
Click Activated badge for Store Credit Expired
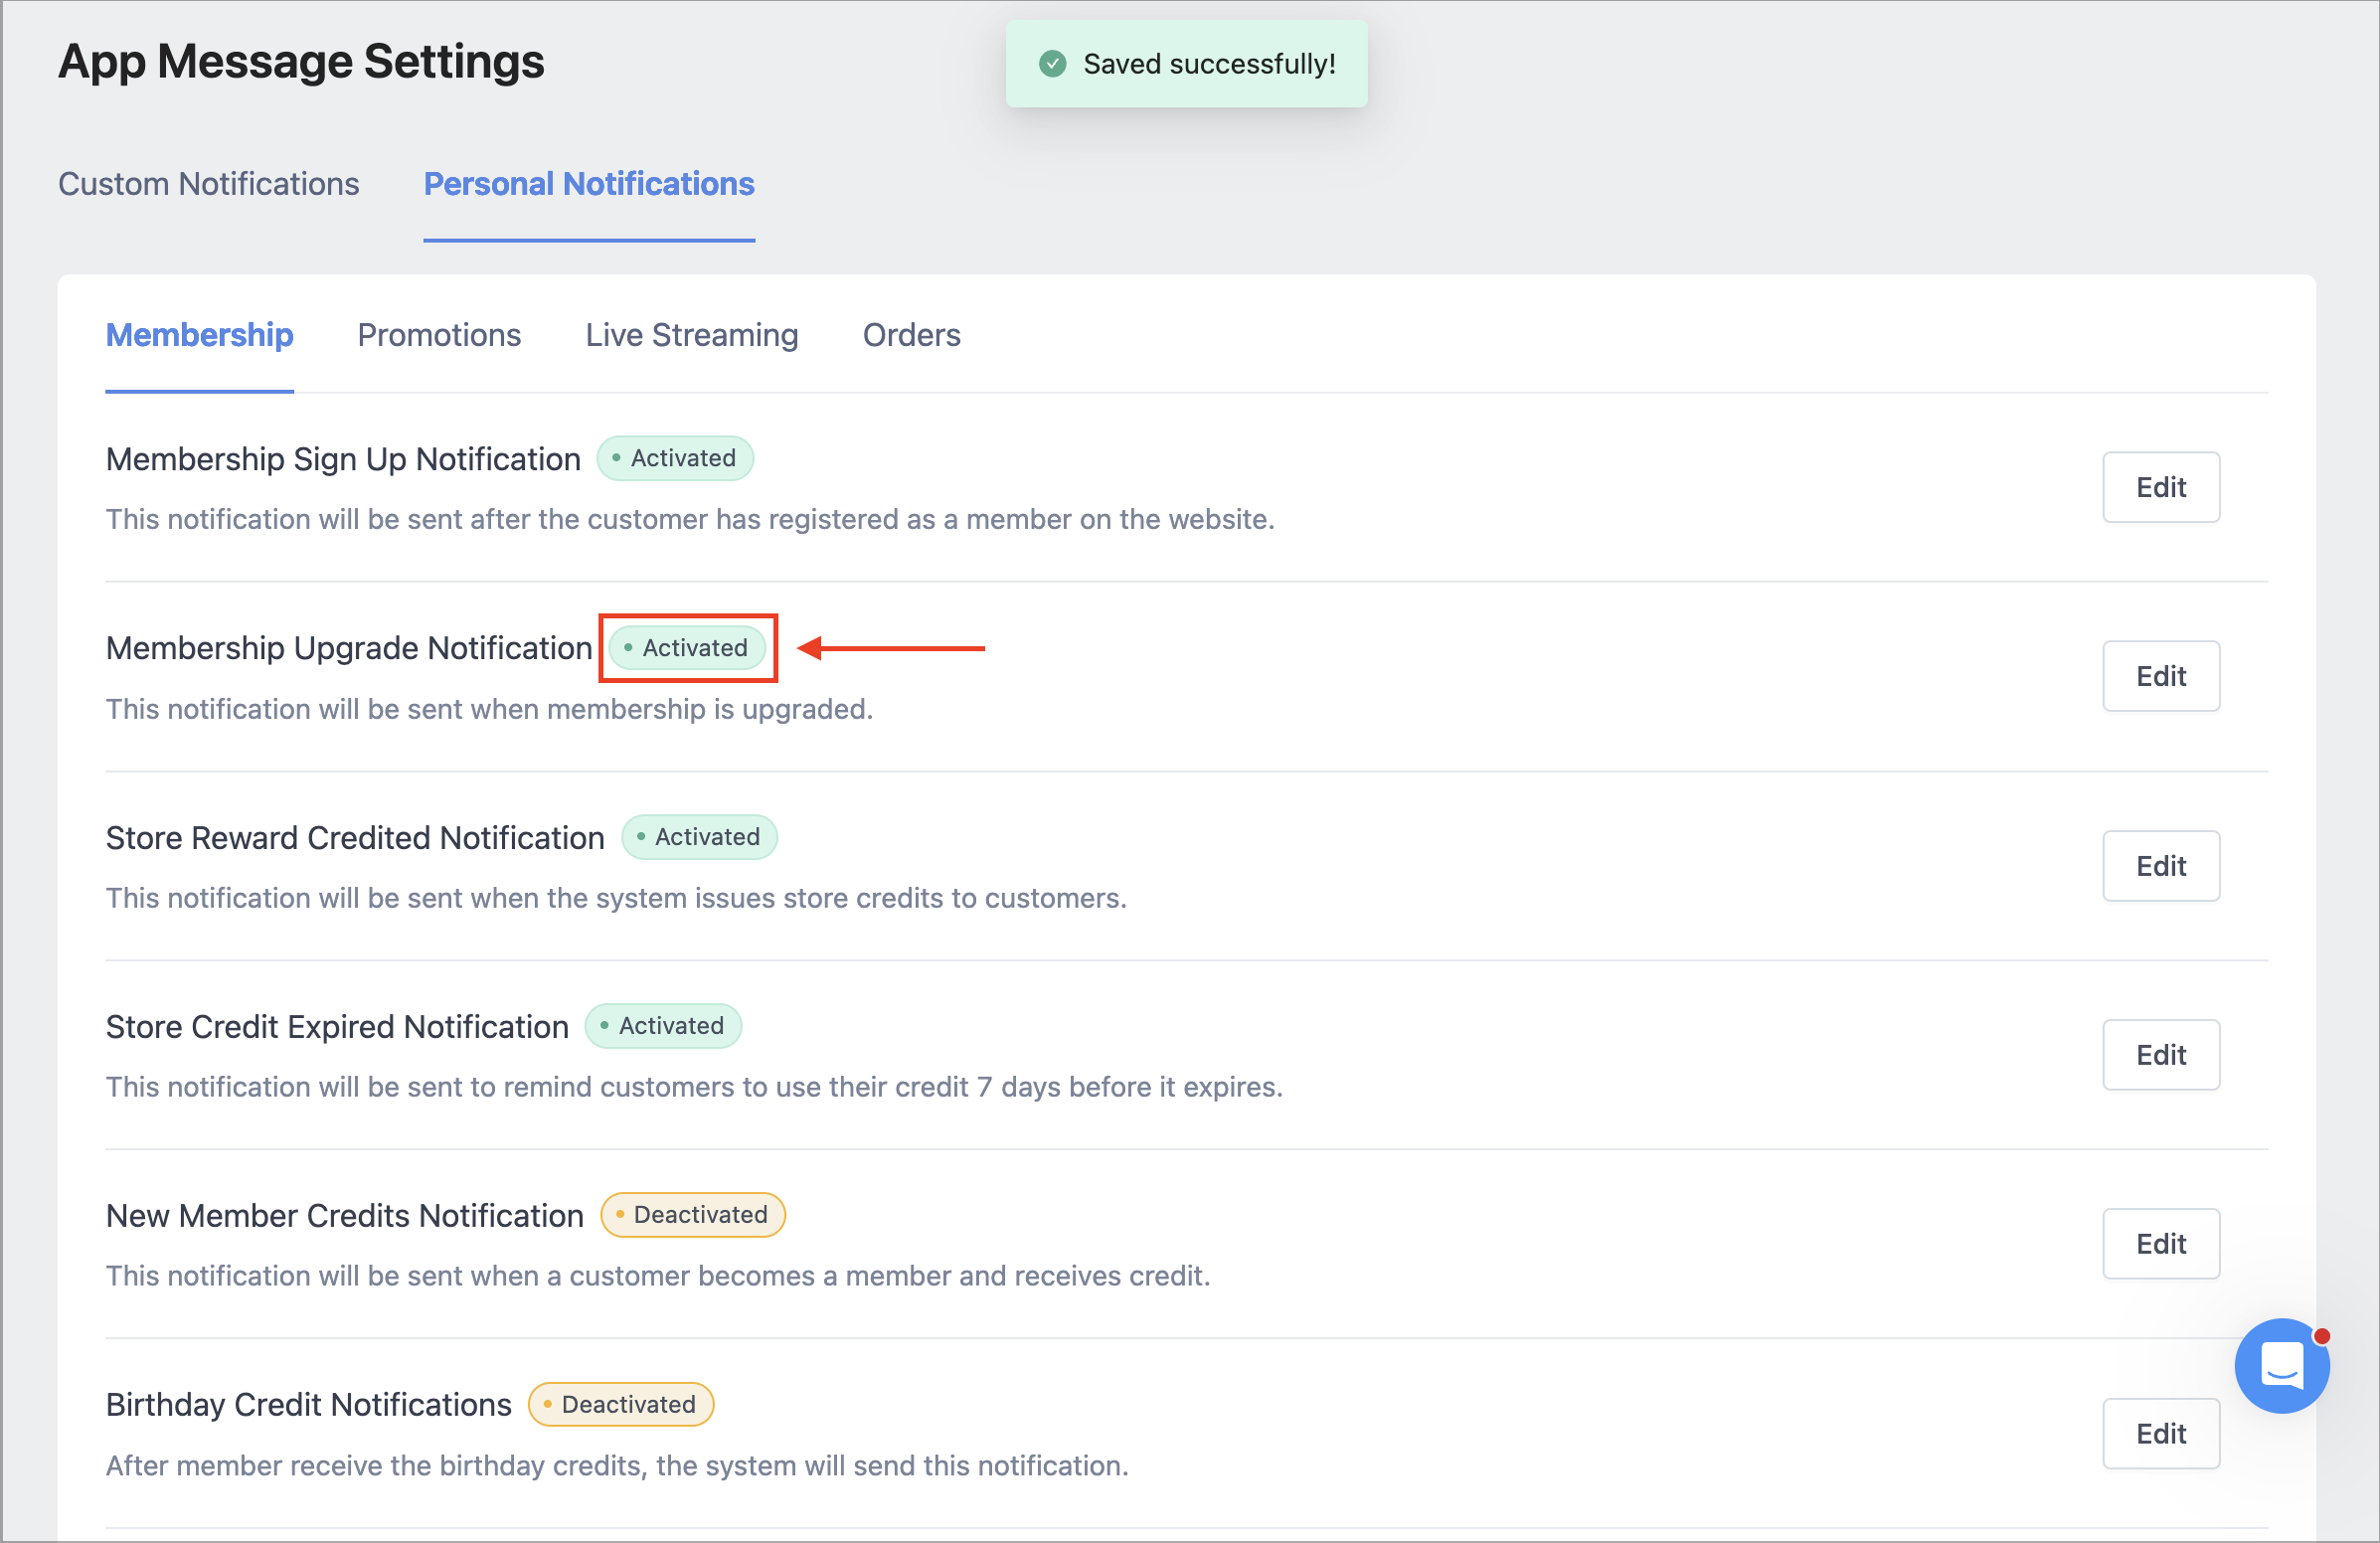click(663, 1026)
